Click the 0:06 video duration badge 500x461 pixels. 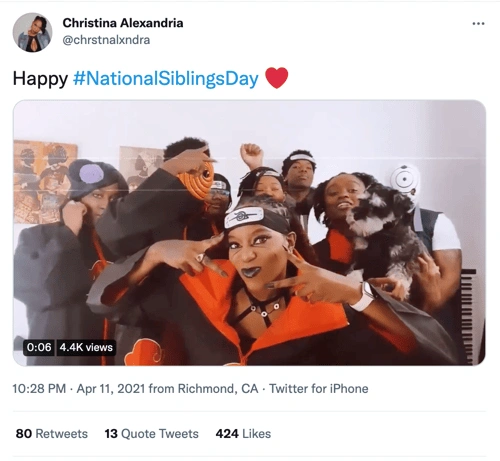[39, 347]
